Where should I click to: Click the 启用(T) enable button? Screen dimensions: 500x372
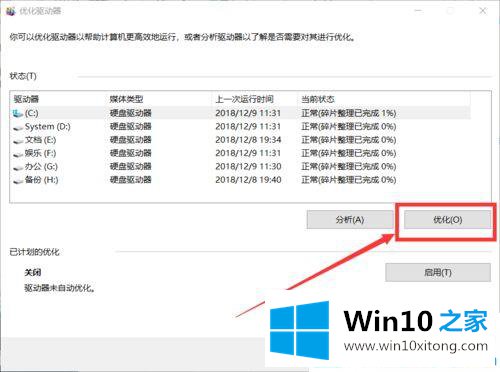click(438, 272)
